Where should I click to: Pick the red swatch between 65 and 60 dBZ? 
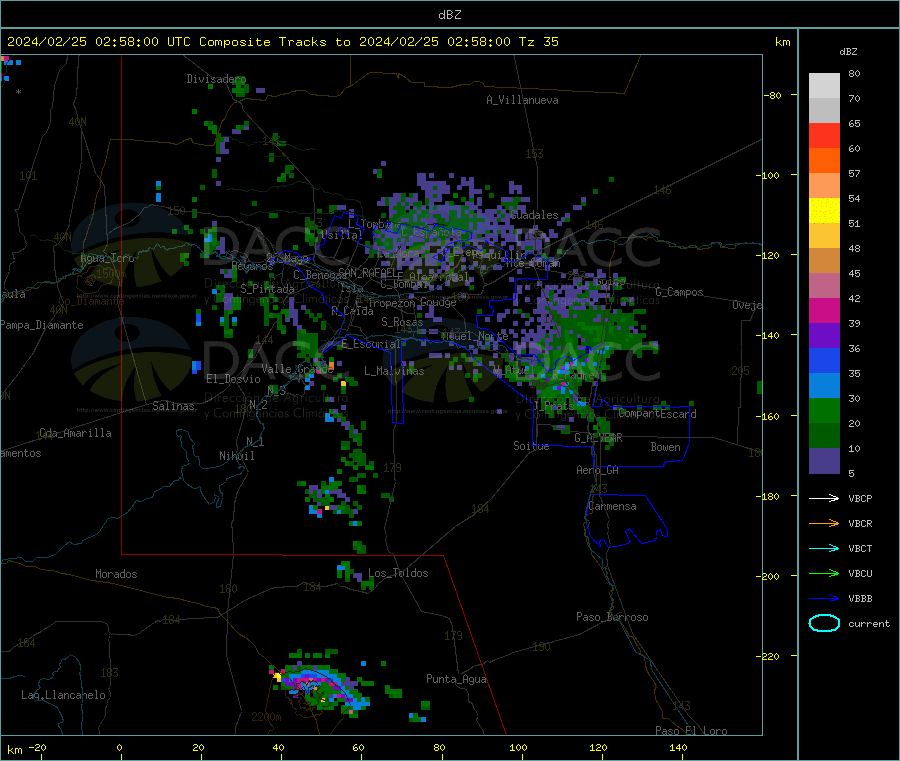pyautogui.click(x=824, y=135)
